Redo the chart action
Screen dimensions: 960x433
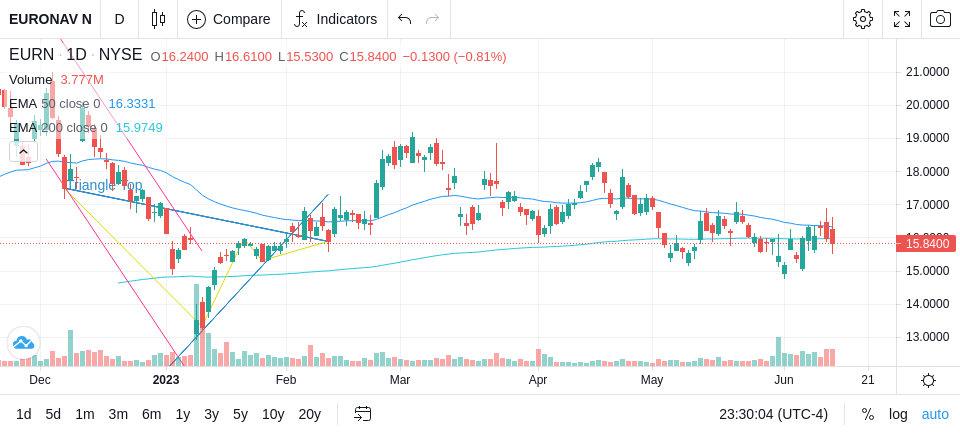433,19
